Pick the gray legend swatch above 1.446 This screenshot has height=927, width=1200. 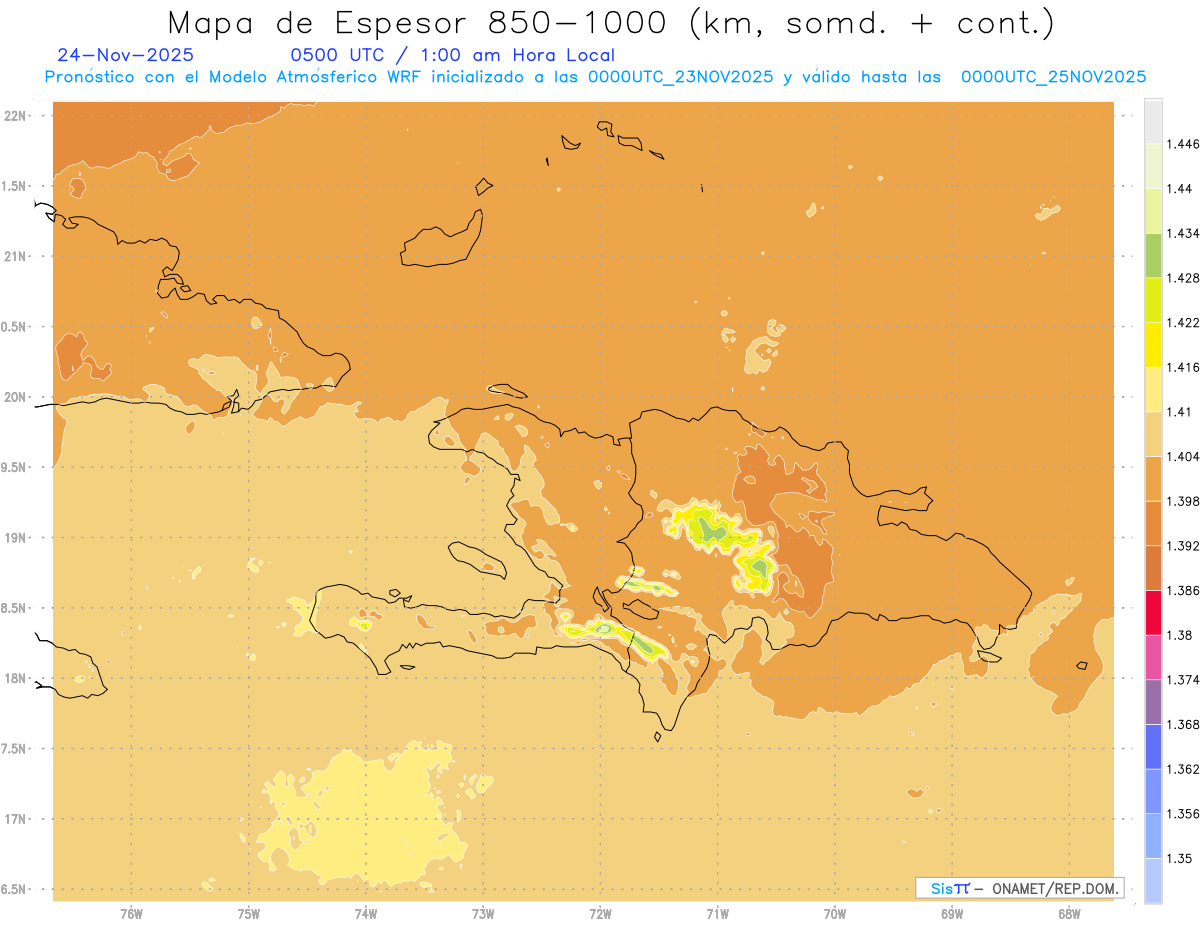(x=1153, y=121)
